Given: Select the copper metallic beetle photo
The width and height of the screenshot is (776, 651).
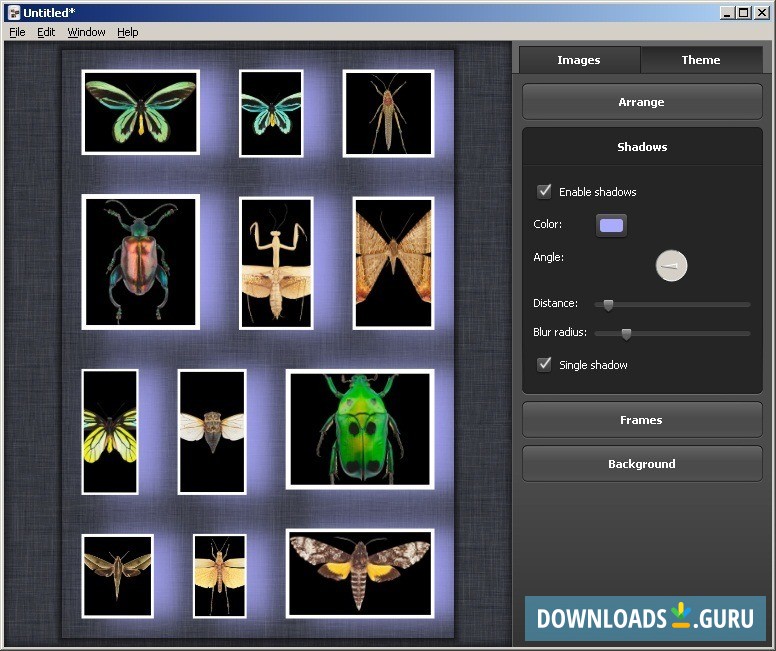Looking at the screenshot, I should click(x=140, y=262).
